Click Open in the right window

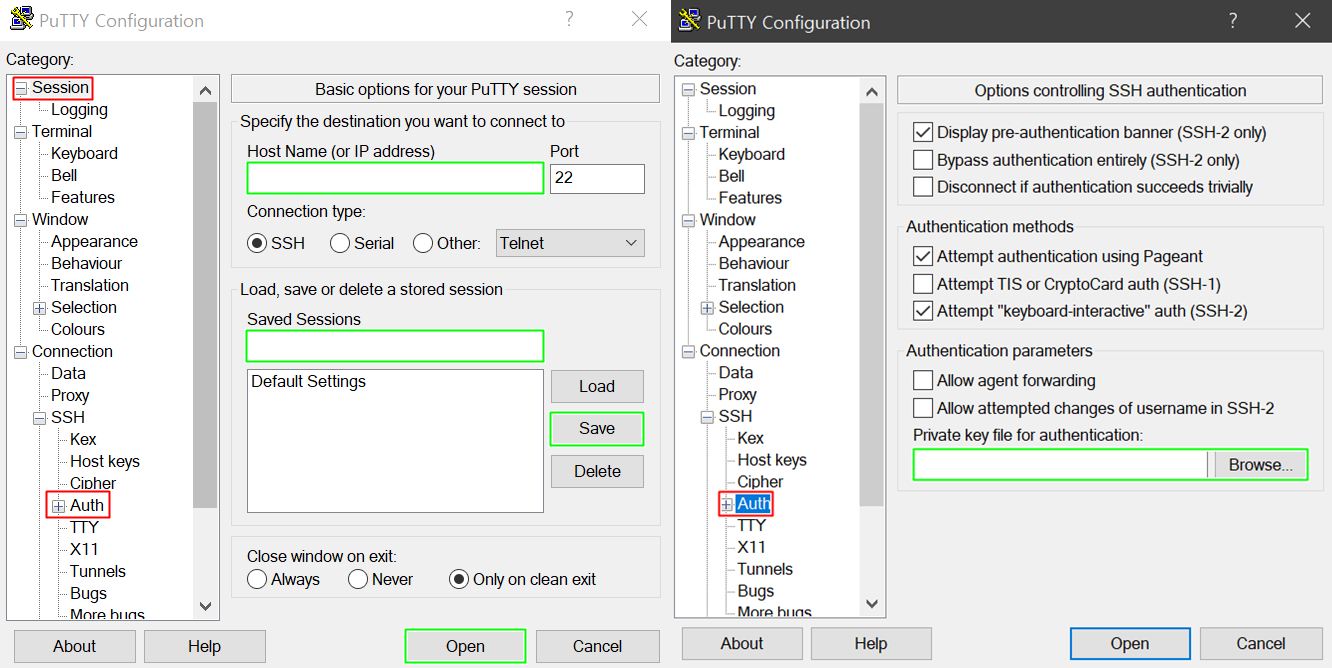[x=1130, y=644]
